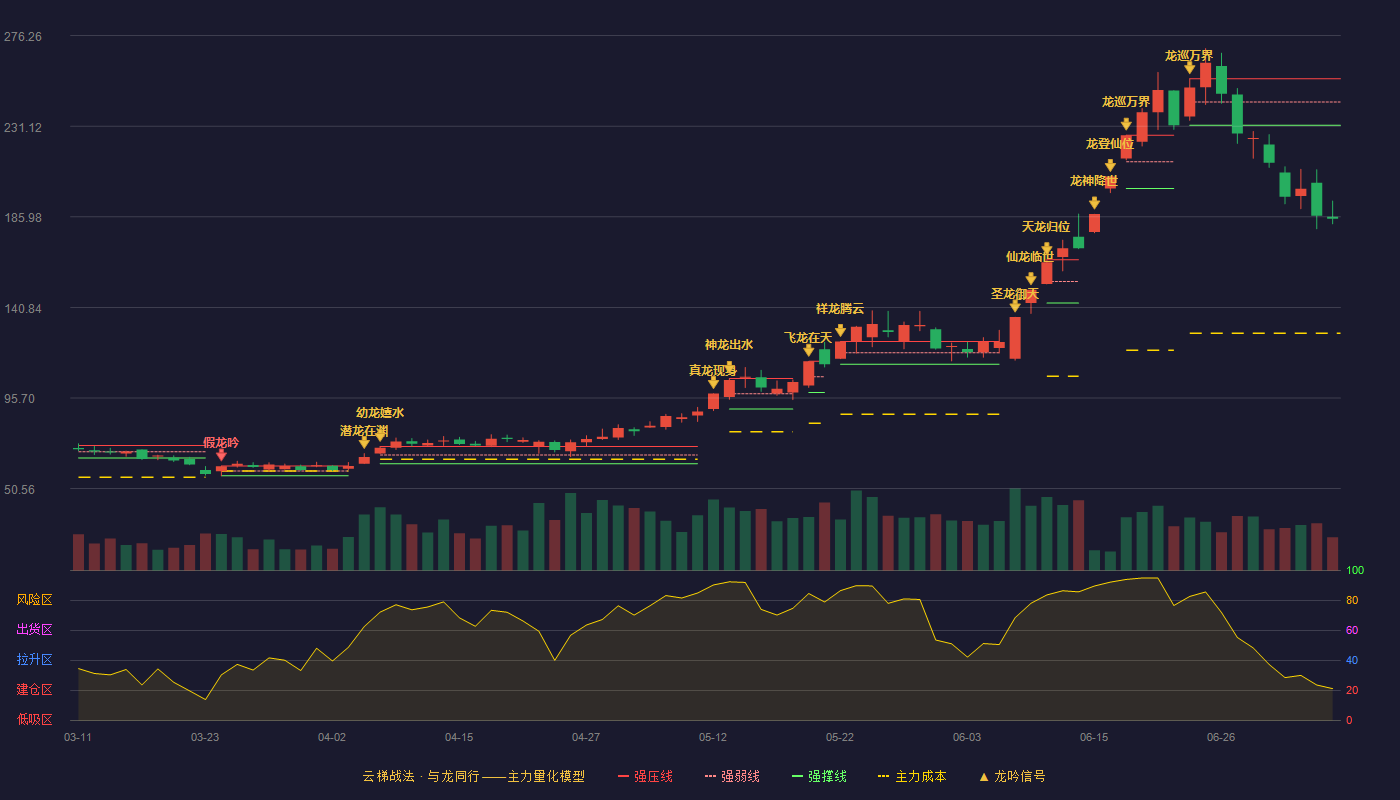
Task: Click the 80 indicator scale value
Action: (x=1352, y=601)
